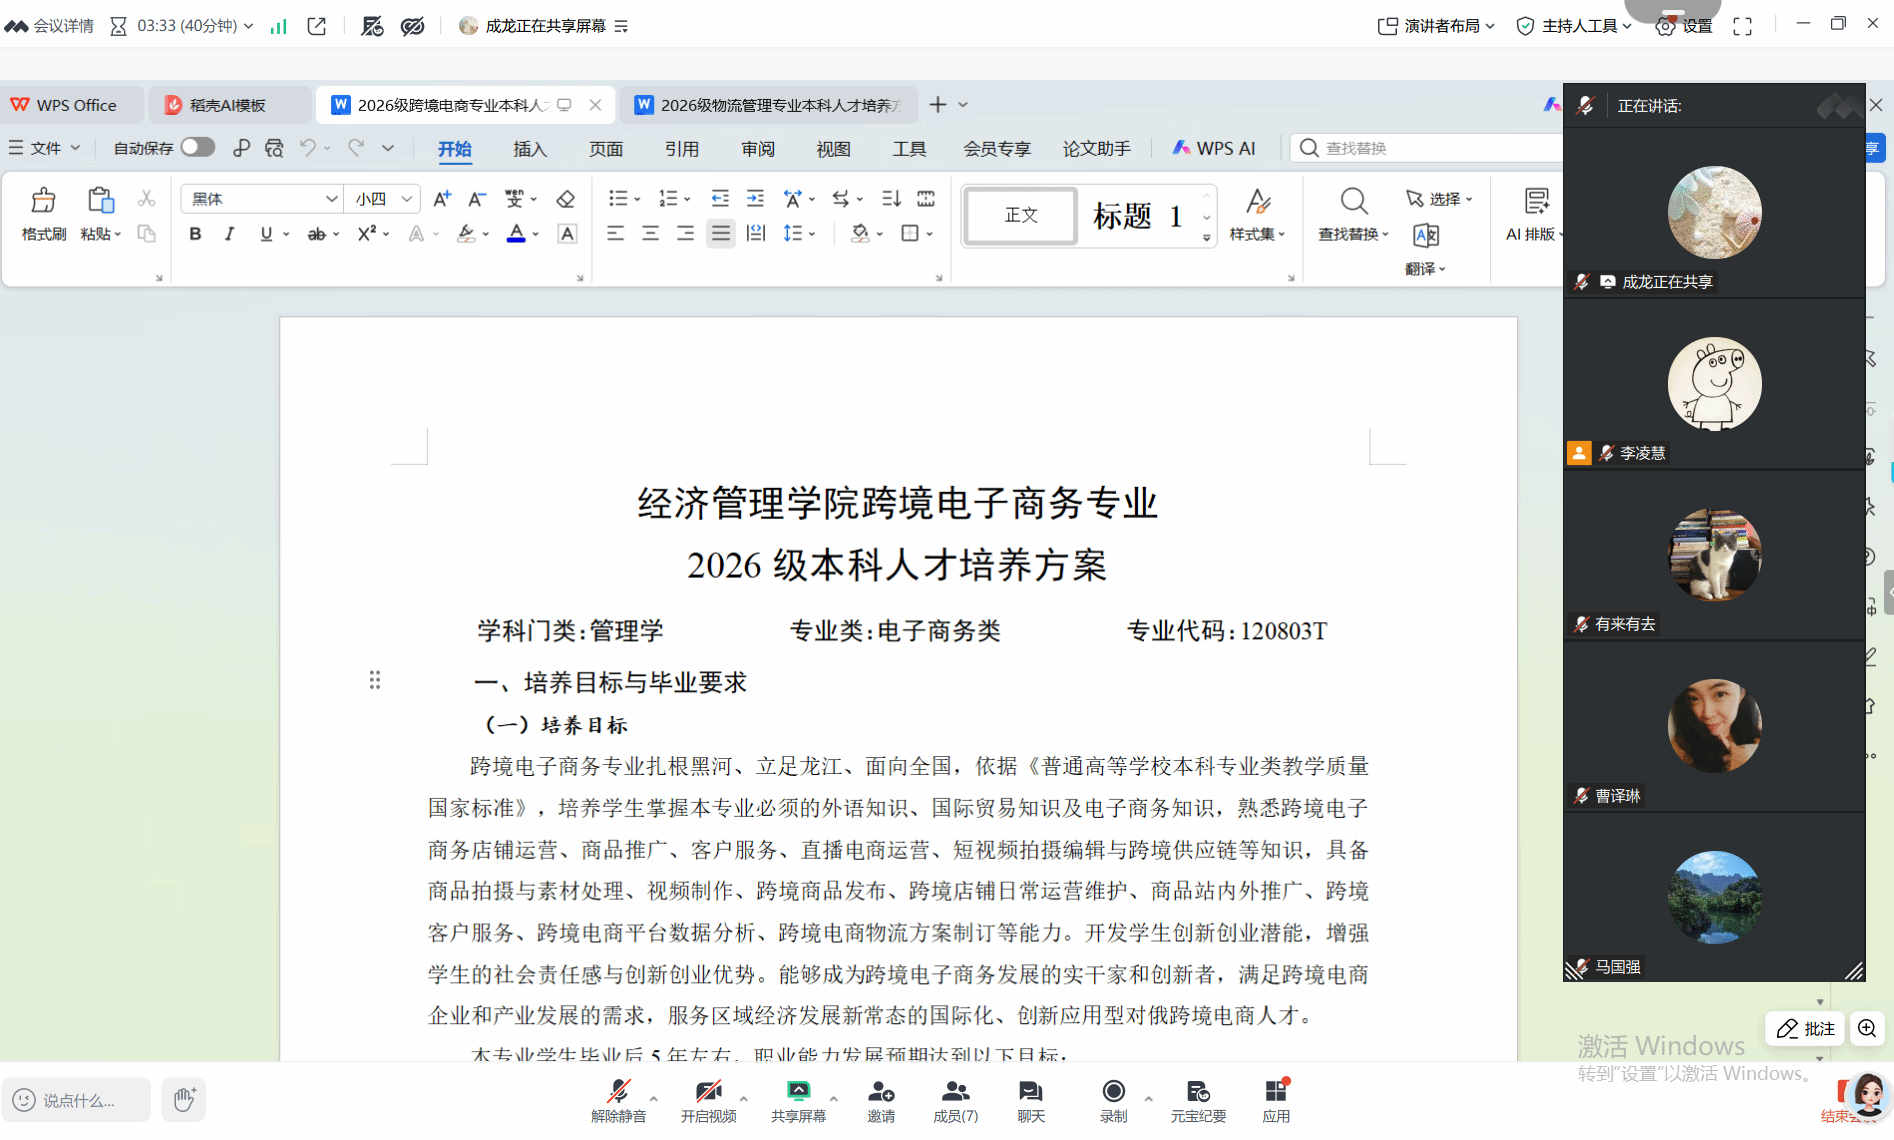
Task: Expand the meeting duration dropdown
Action: click(248, 26)
